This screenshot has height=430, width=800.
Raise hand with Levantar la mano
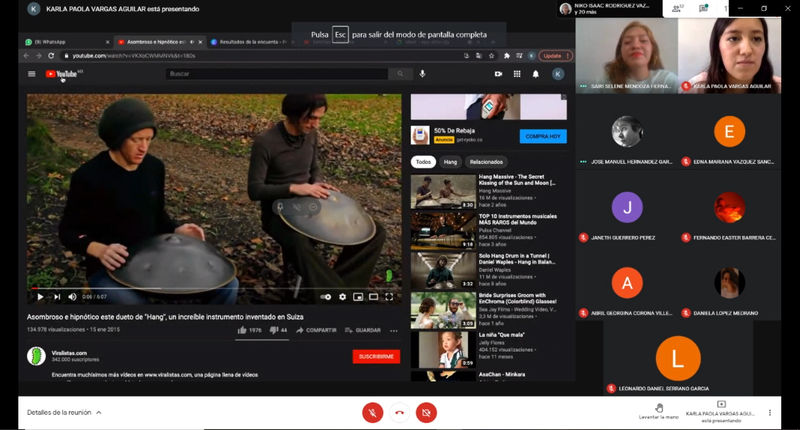pyautogui.click(x=659, y=411)
